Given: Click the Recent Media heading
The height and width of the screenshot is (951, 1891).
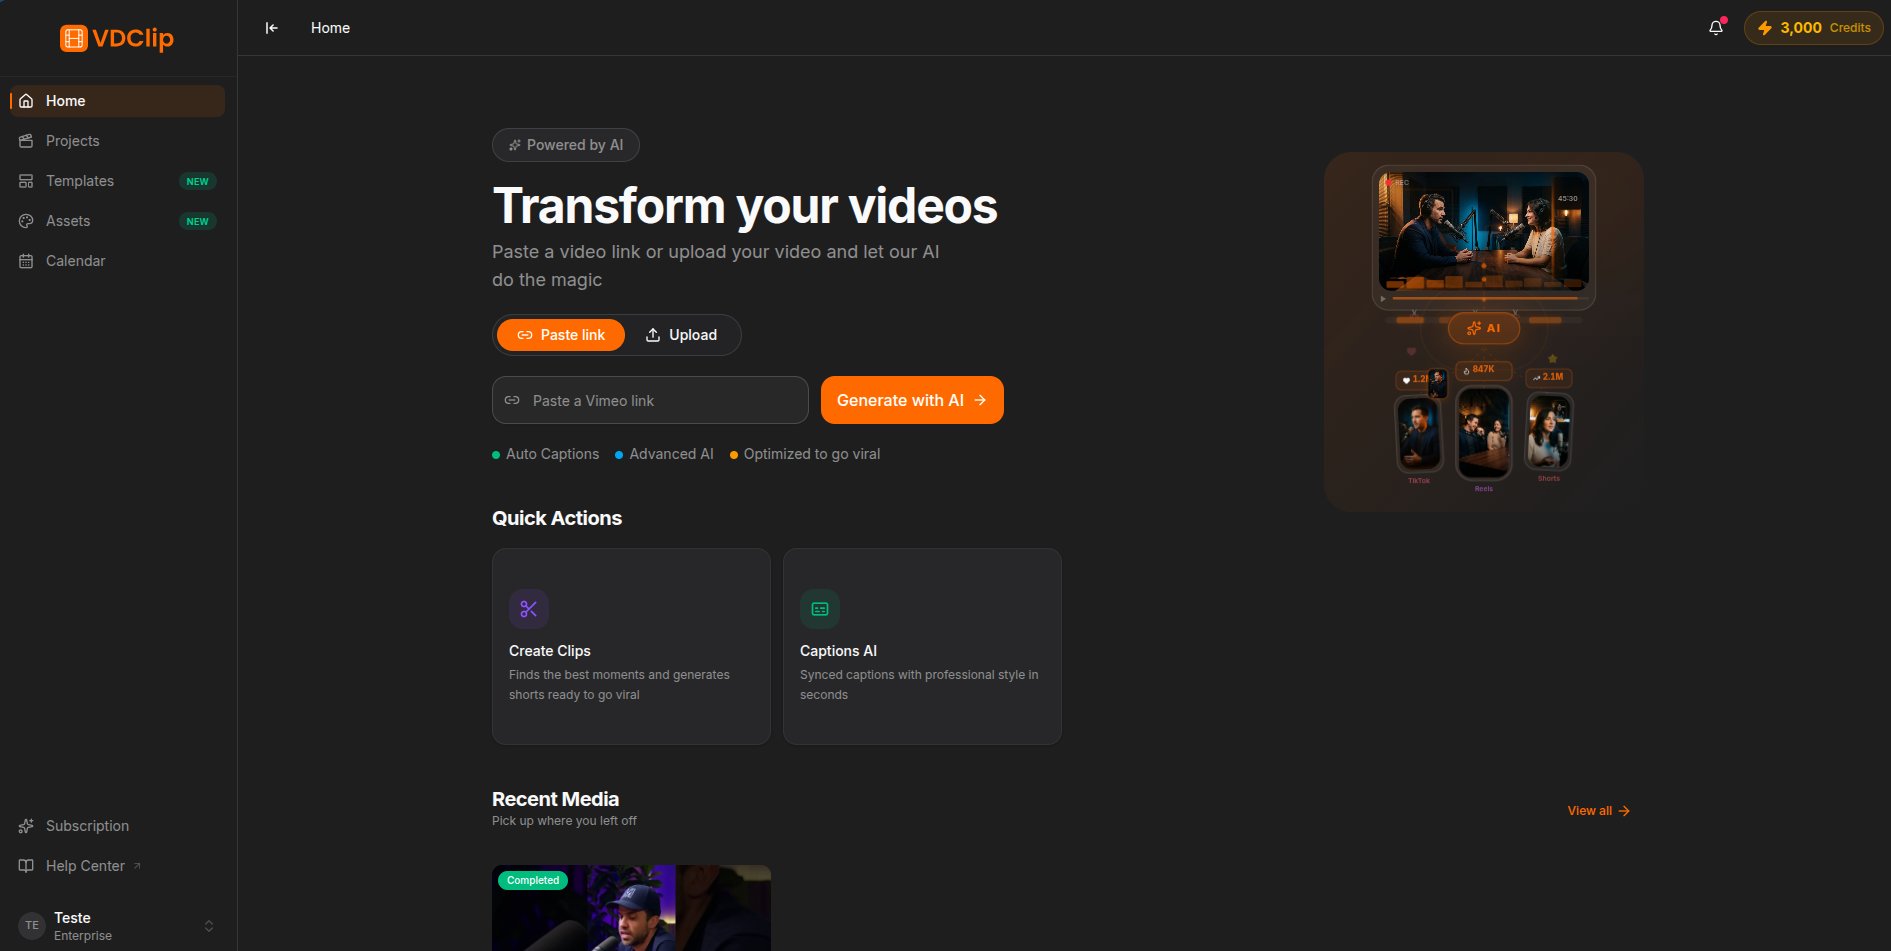Looking at the screenshot, I should (x=555, y=799).
